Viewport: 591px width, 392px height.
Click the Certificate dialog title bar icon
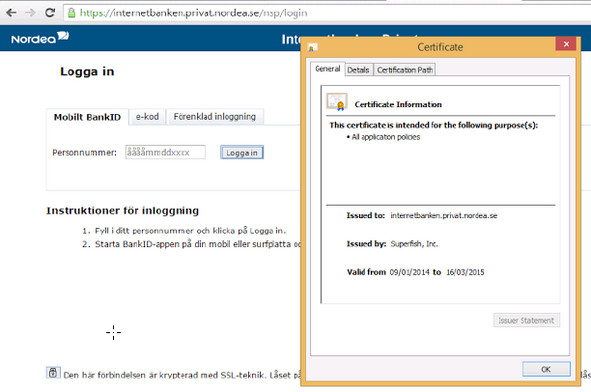click(x=312, y=47)
